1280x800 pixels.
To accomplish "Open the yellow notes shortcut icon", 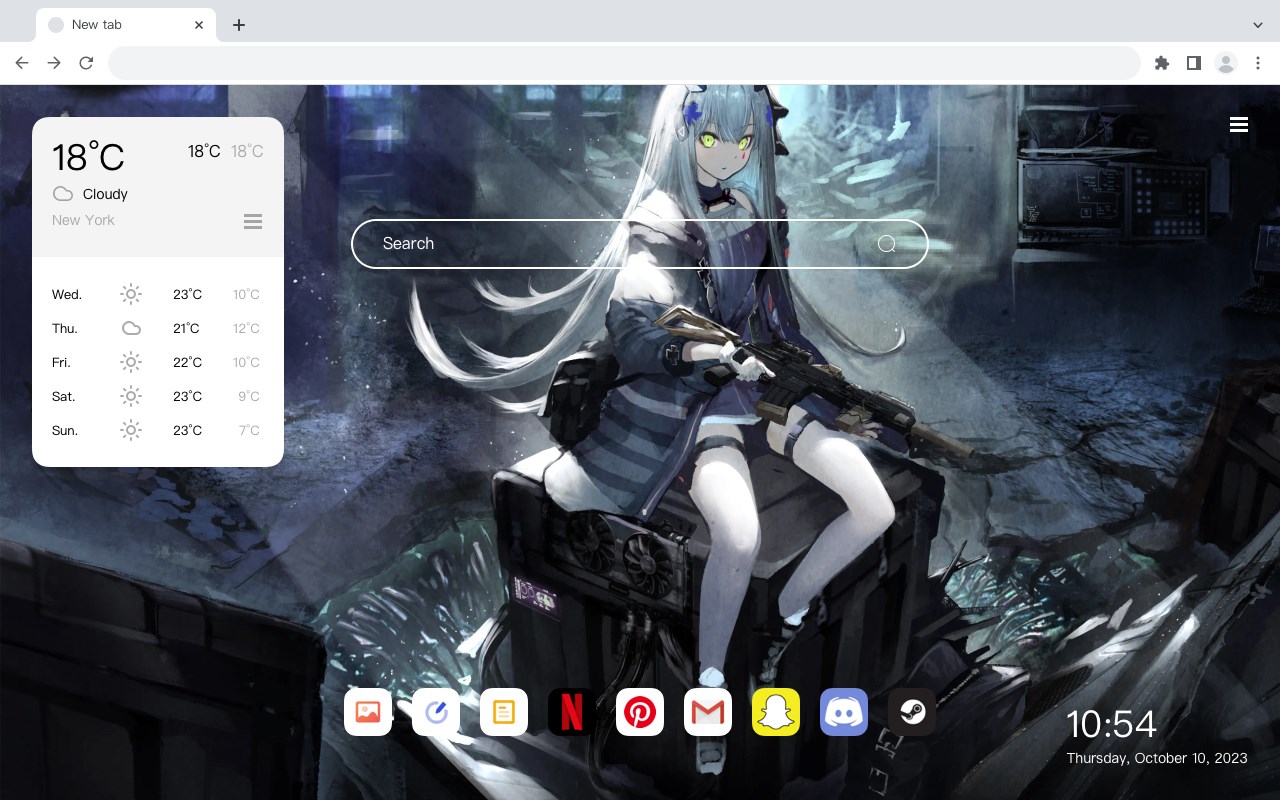I will tap(504, 712).
